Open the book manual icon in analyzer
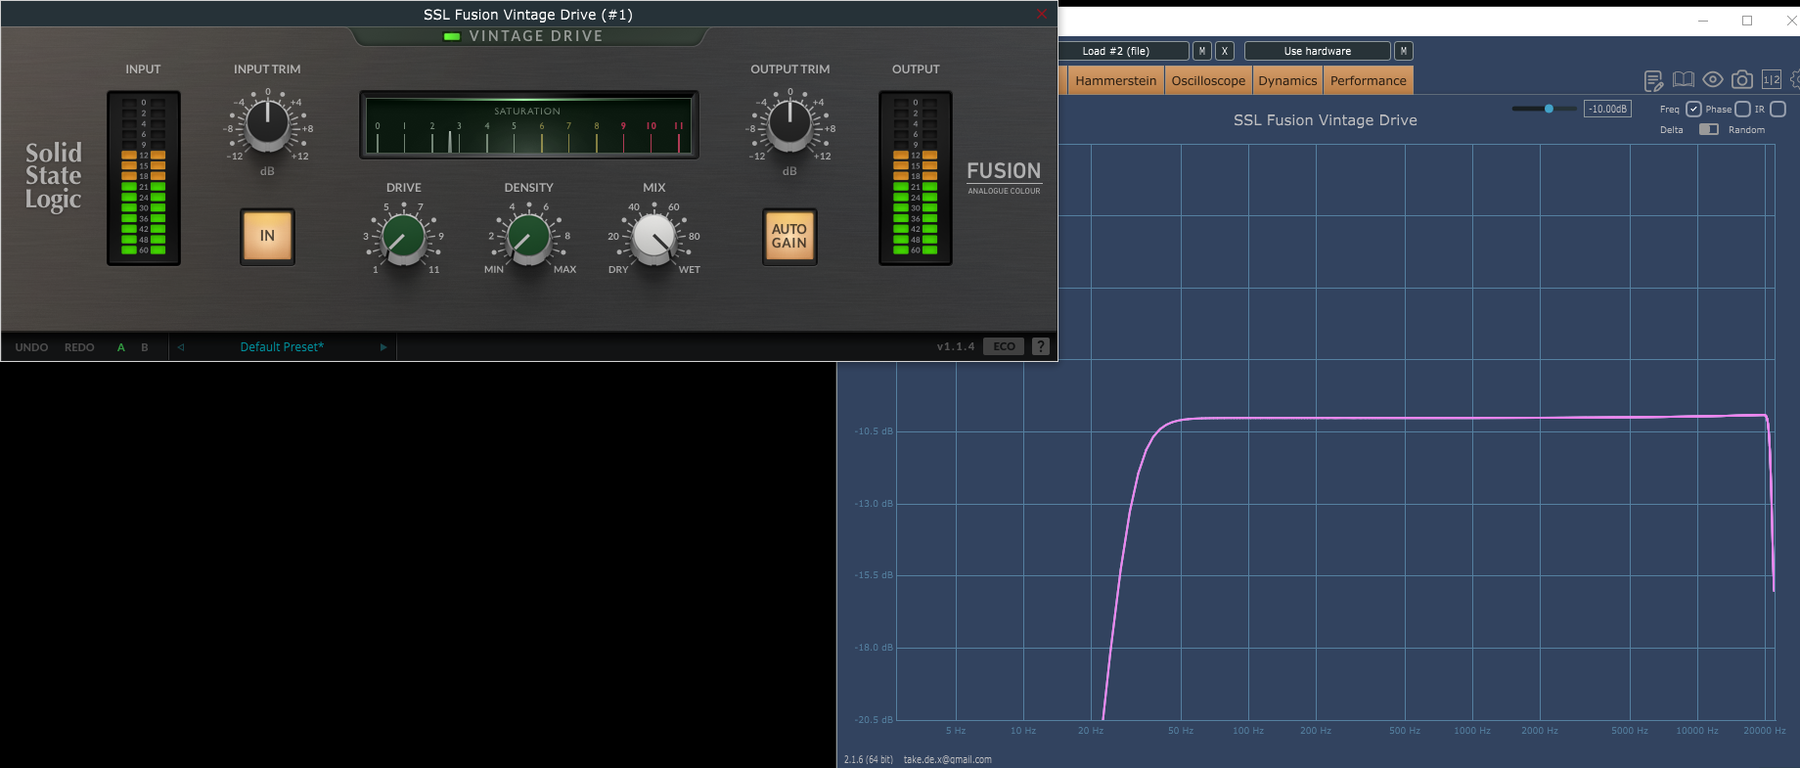The height and width of the screenshot is (768, 1800). tap(1684, 80)
